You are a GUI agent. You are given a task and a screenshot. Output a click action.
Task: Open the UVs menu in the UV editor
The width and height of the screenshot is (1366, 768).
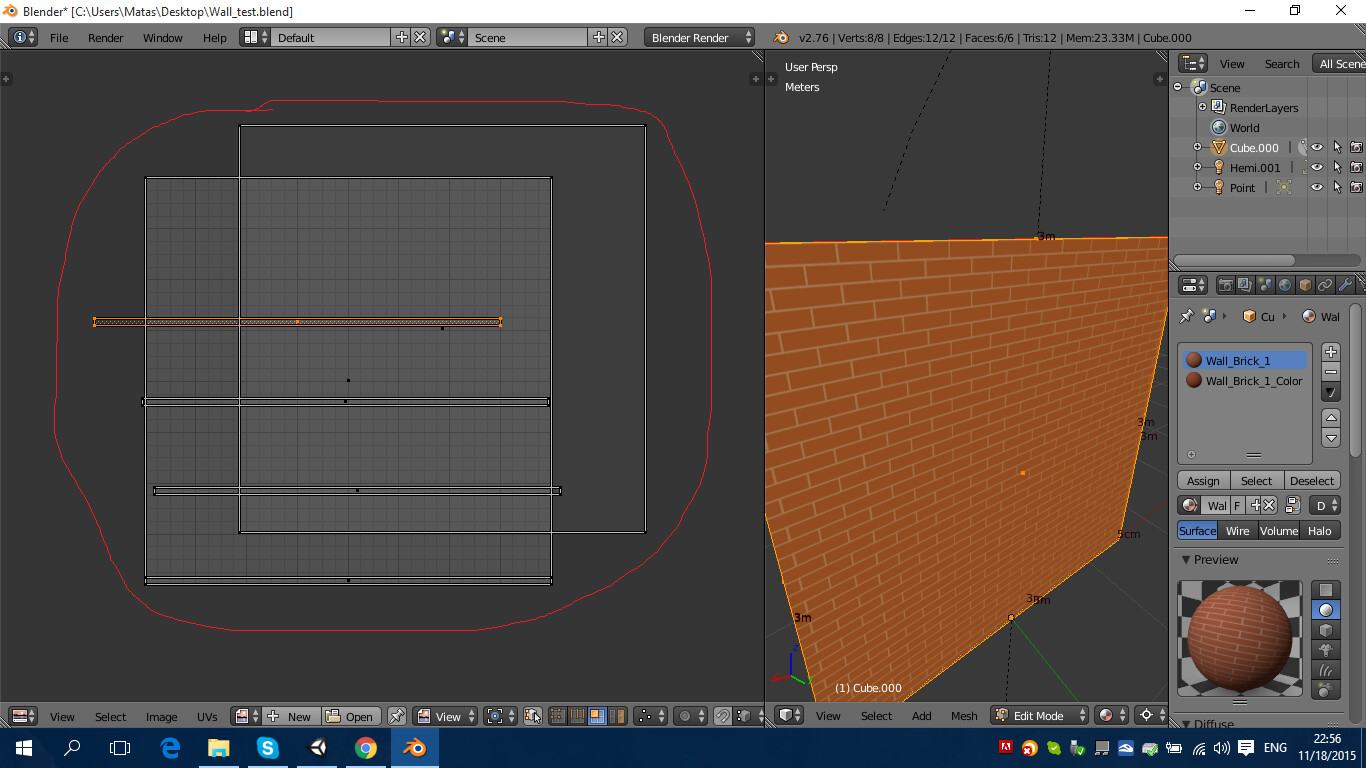206,716
